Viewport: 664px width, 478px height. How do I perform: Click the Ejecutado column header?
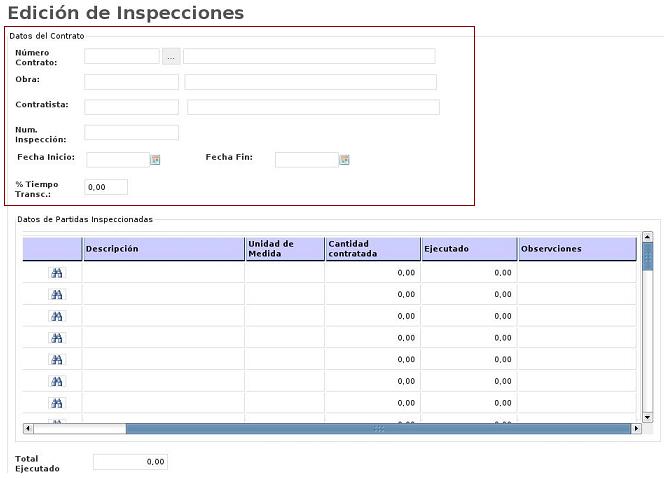point(468,249)
